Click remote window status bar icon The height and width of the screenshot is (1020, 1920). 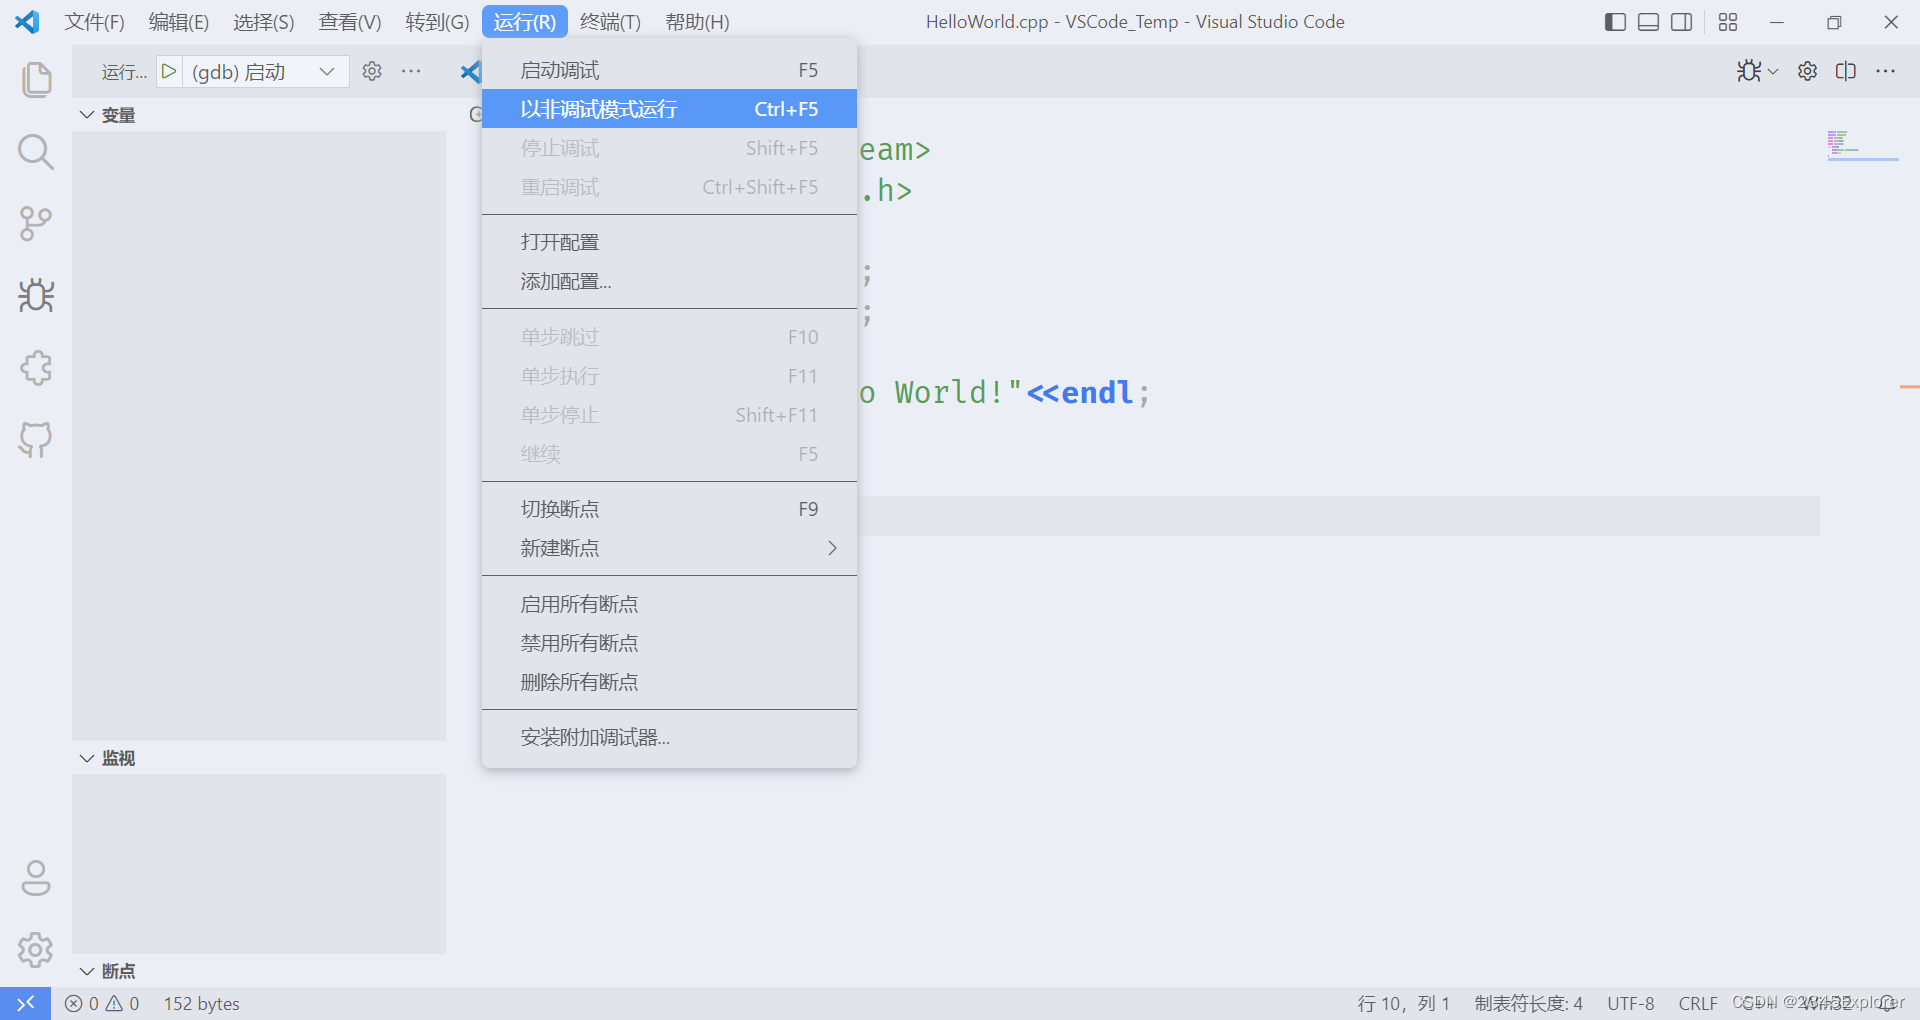(26, 1003)
